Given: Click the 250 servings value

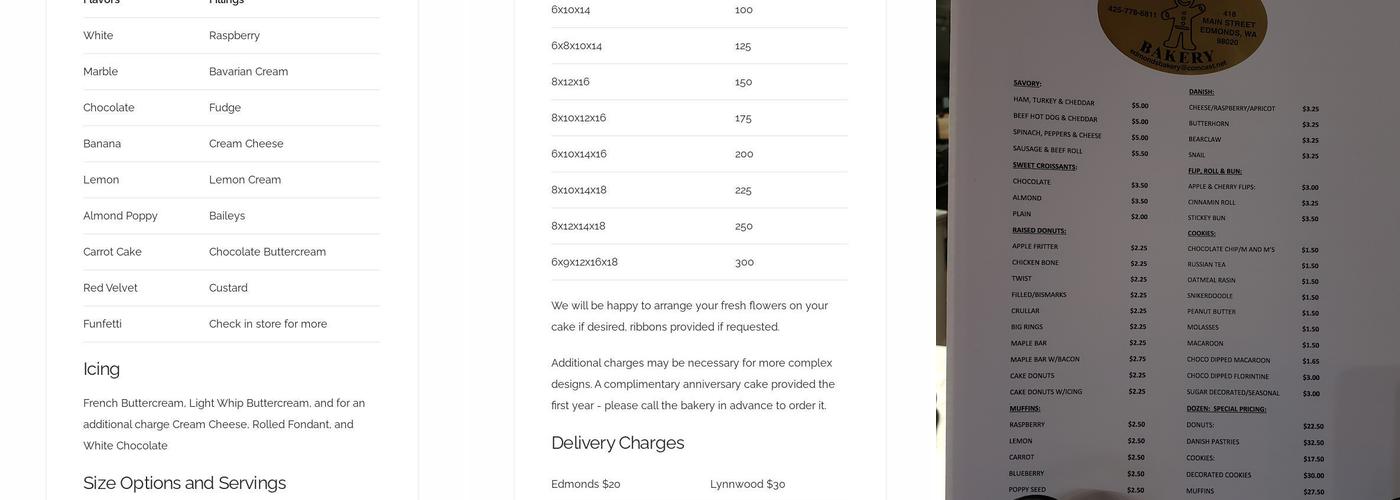Looking at the screenshot, I should (x=744, y=226).
